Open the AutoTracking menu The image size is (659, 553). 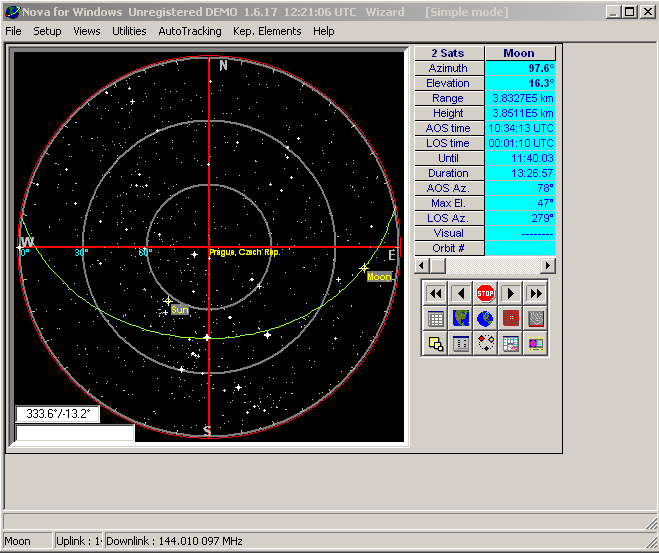189,31
